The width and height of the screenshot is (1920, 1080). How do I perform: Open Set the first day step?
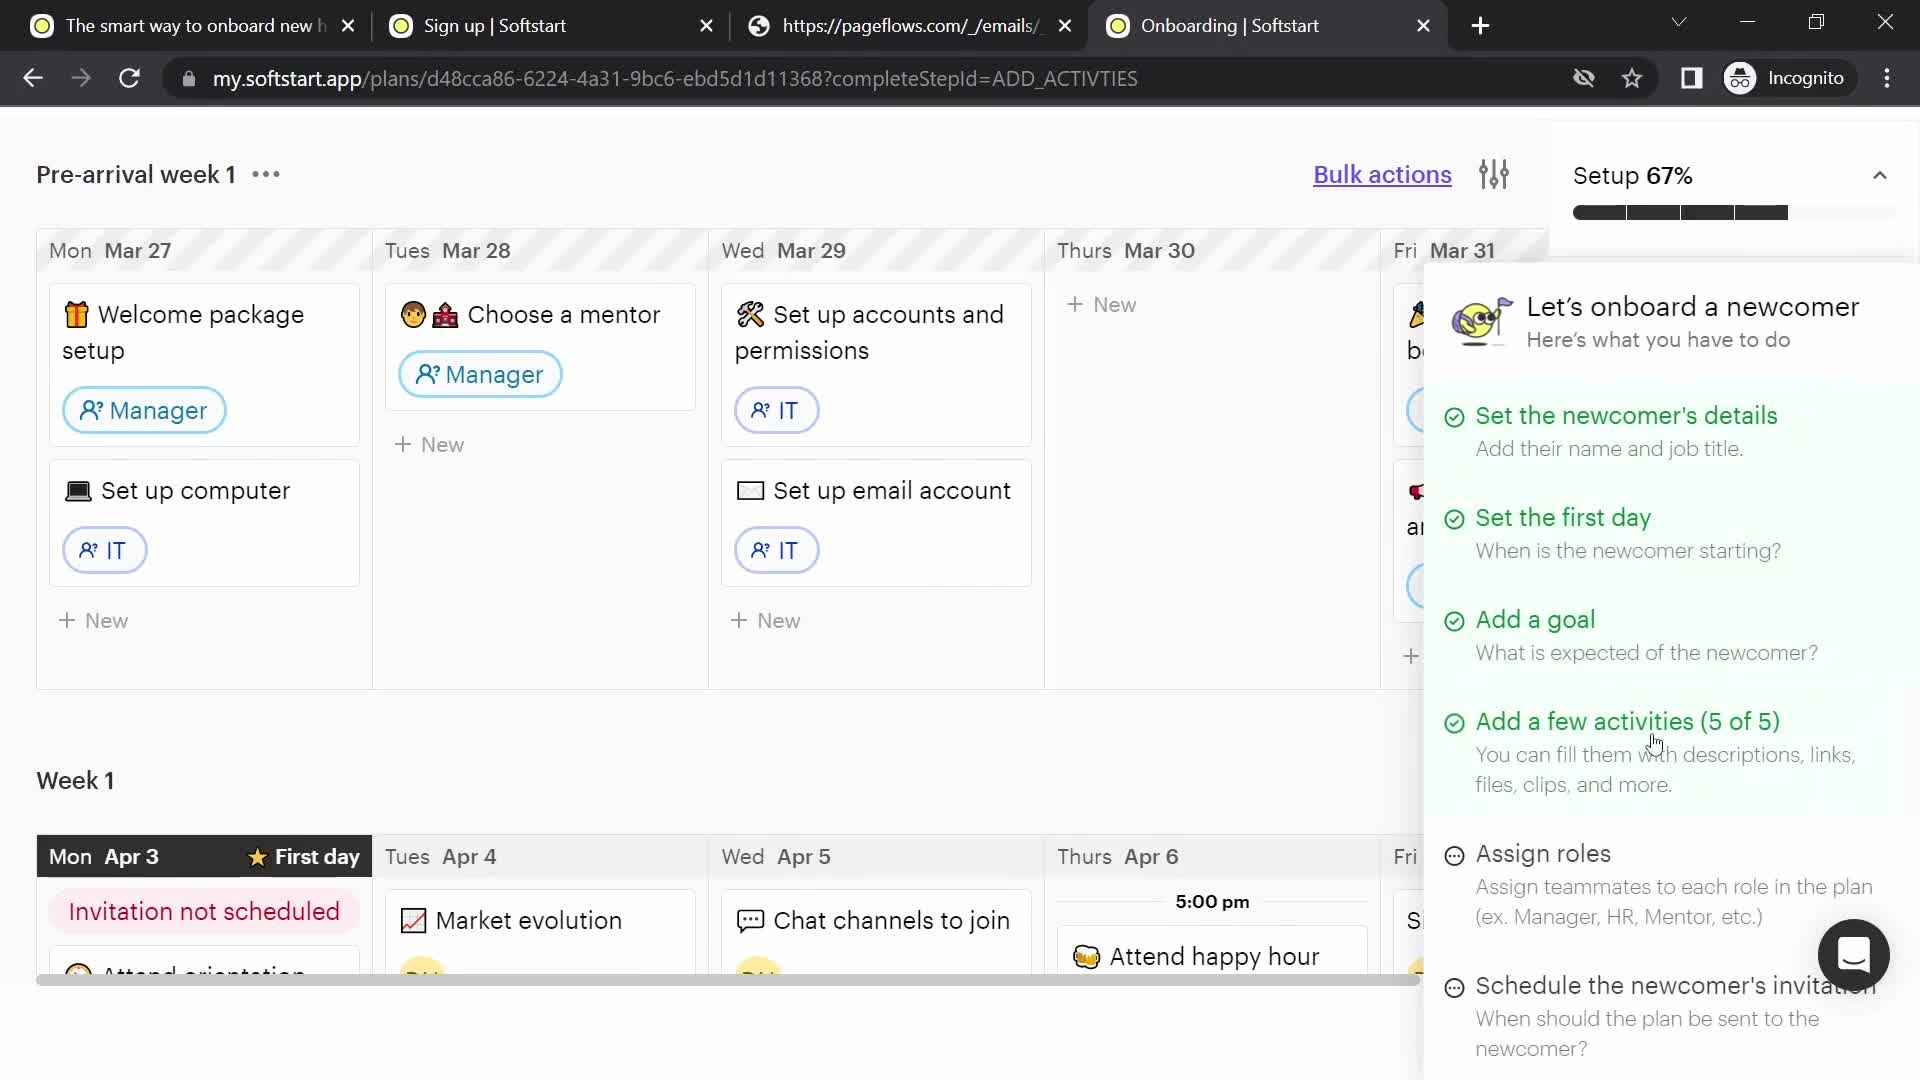tap(1563, 518)
